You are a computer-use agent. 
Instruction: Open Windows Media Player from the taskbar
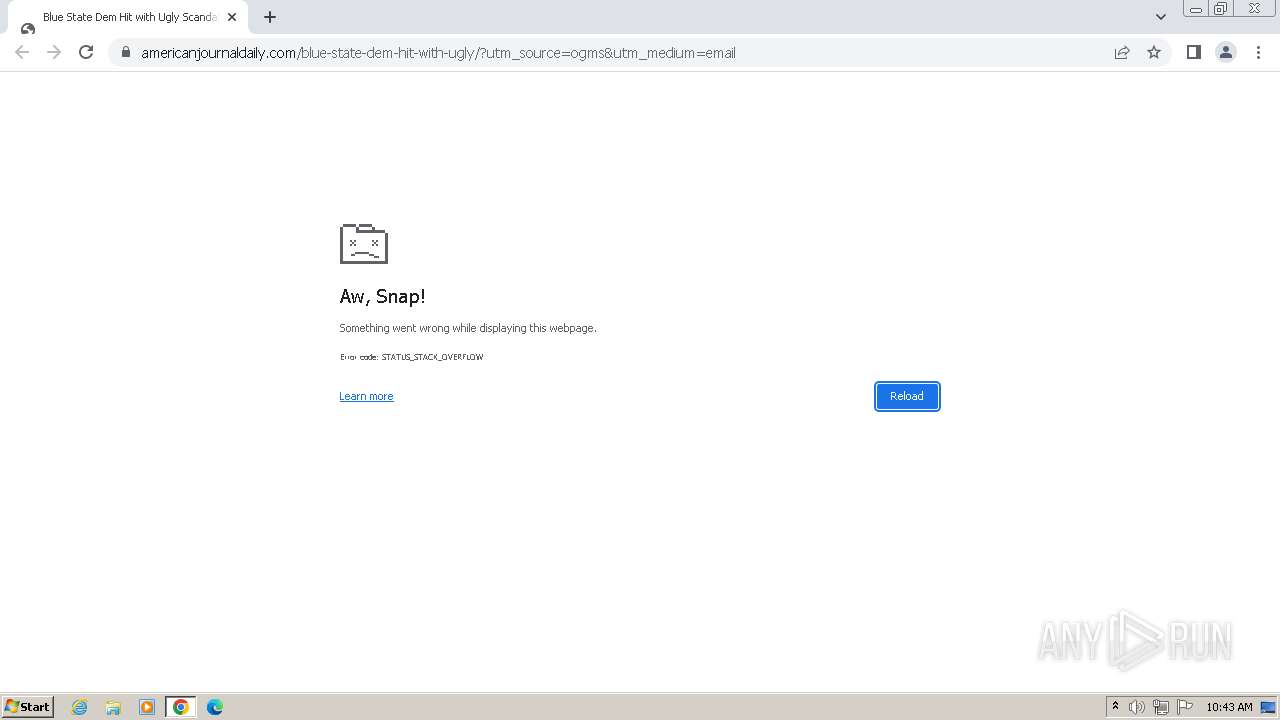click(147, 707)
